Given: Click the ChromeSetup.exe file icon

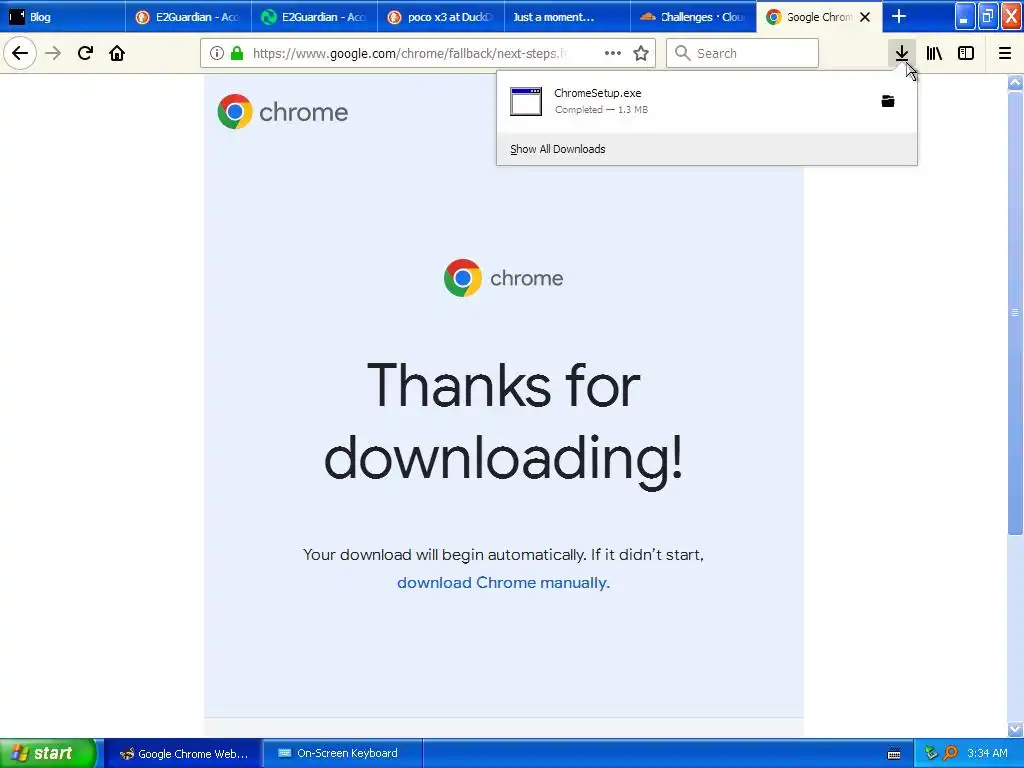Looking at the screenshot, I should click(526, 101).
